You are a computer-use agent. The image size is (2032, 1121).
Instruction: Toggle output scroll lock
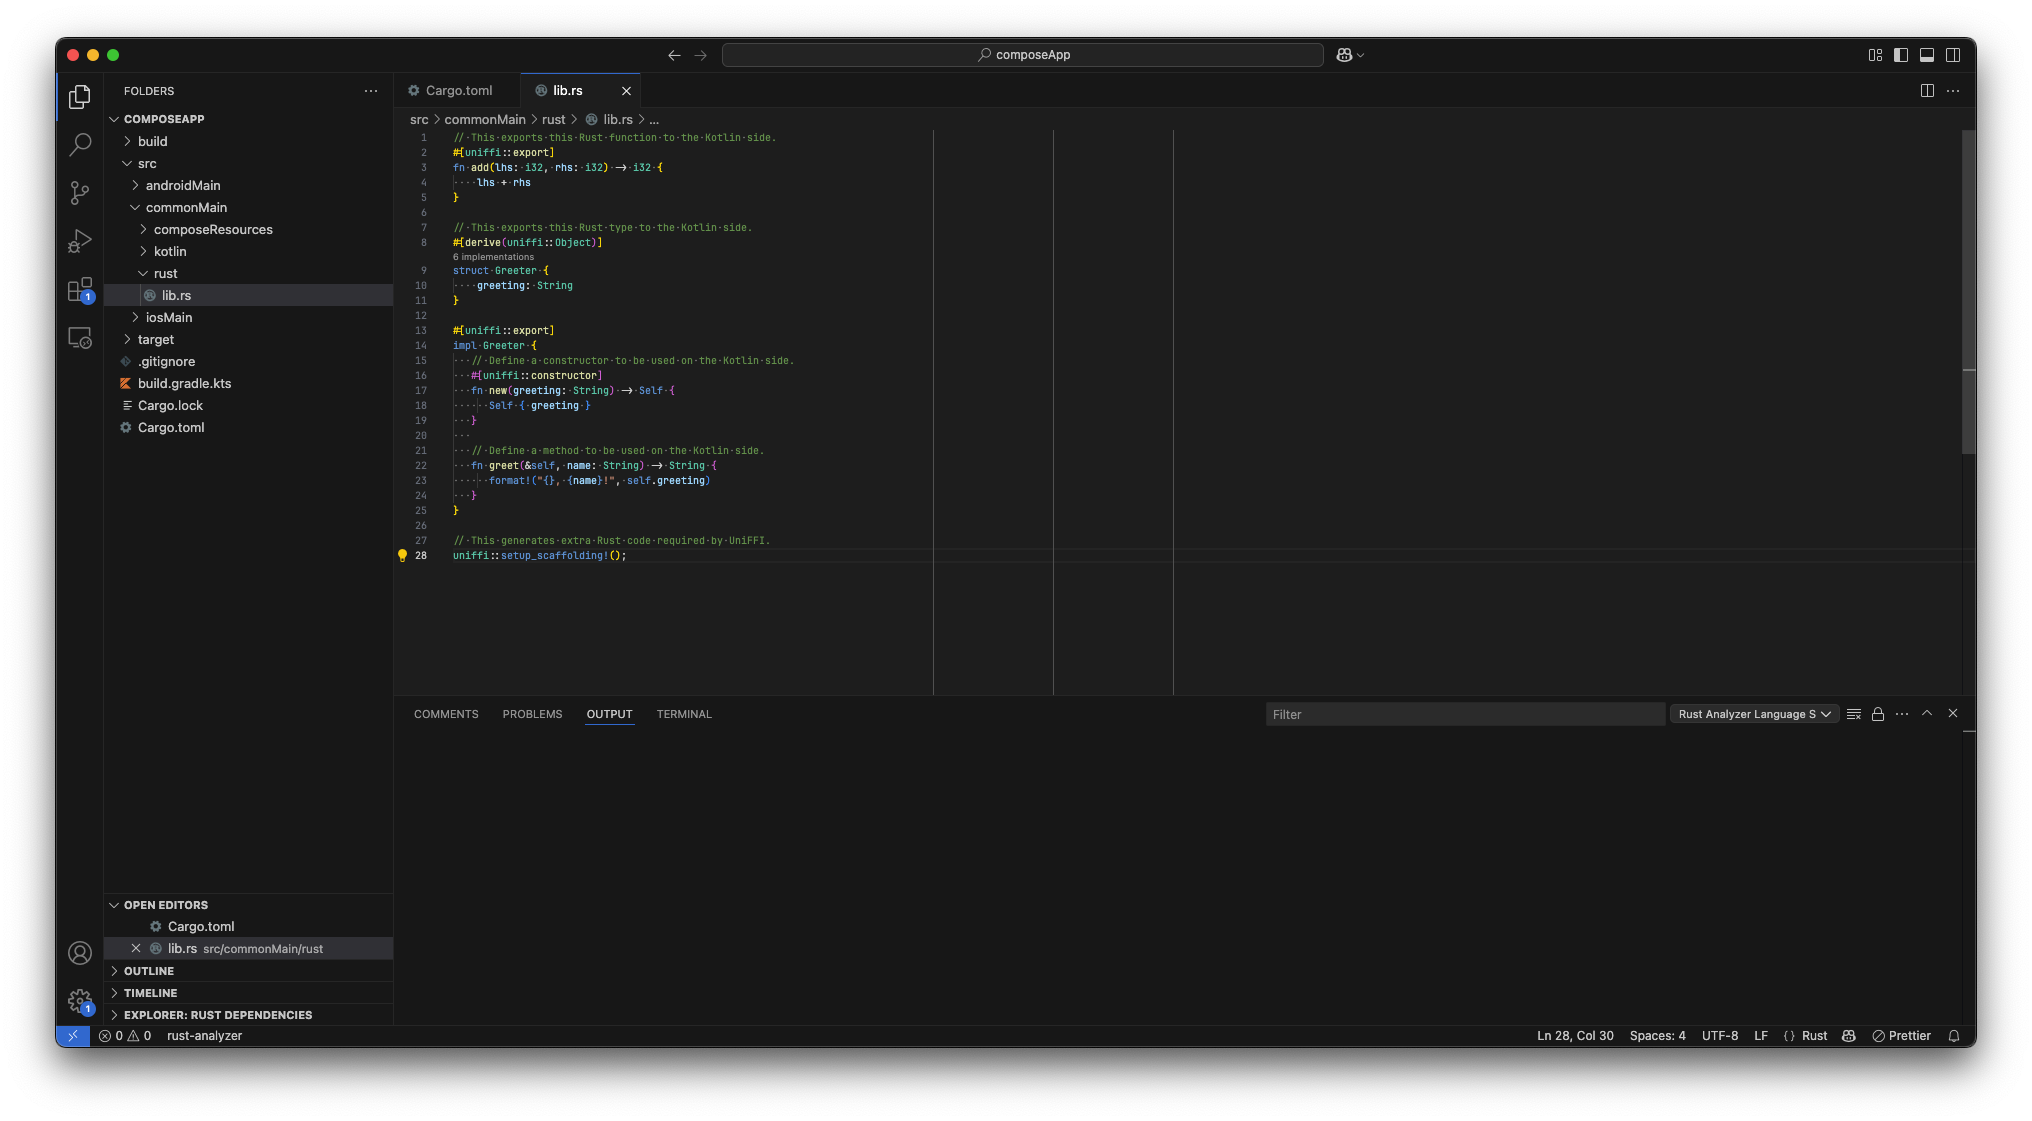[1878, 714]
